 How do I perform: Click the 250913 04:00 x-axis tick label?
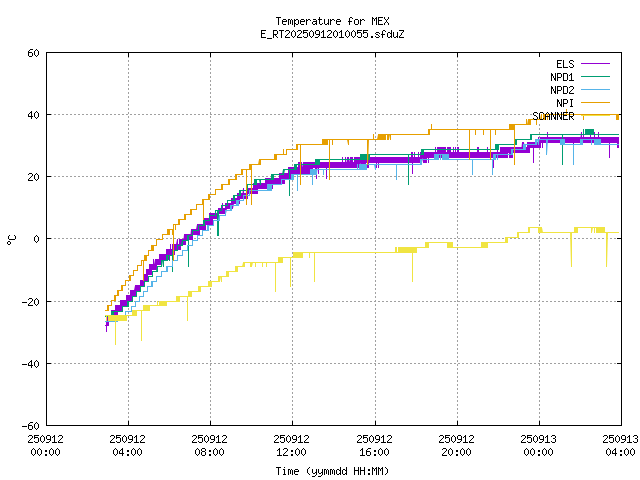[620, 444]
